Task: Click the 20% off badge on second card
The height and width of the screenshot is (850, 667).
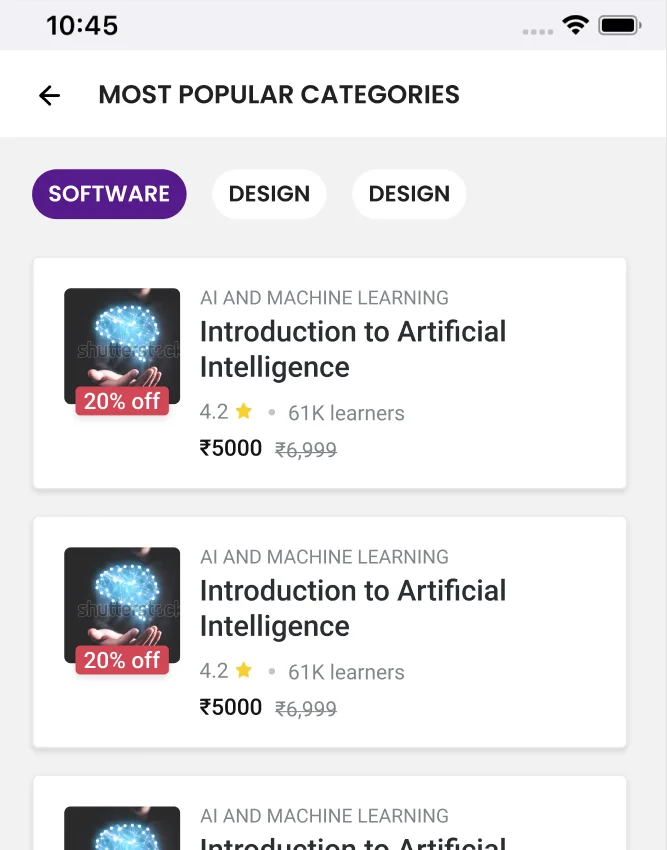Action: 122,660
